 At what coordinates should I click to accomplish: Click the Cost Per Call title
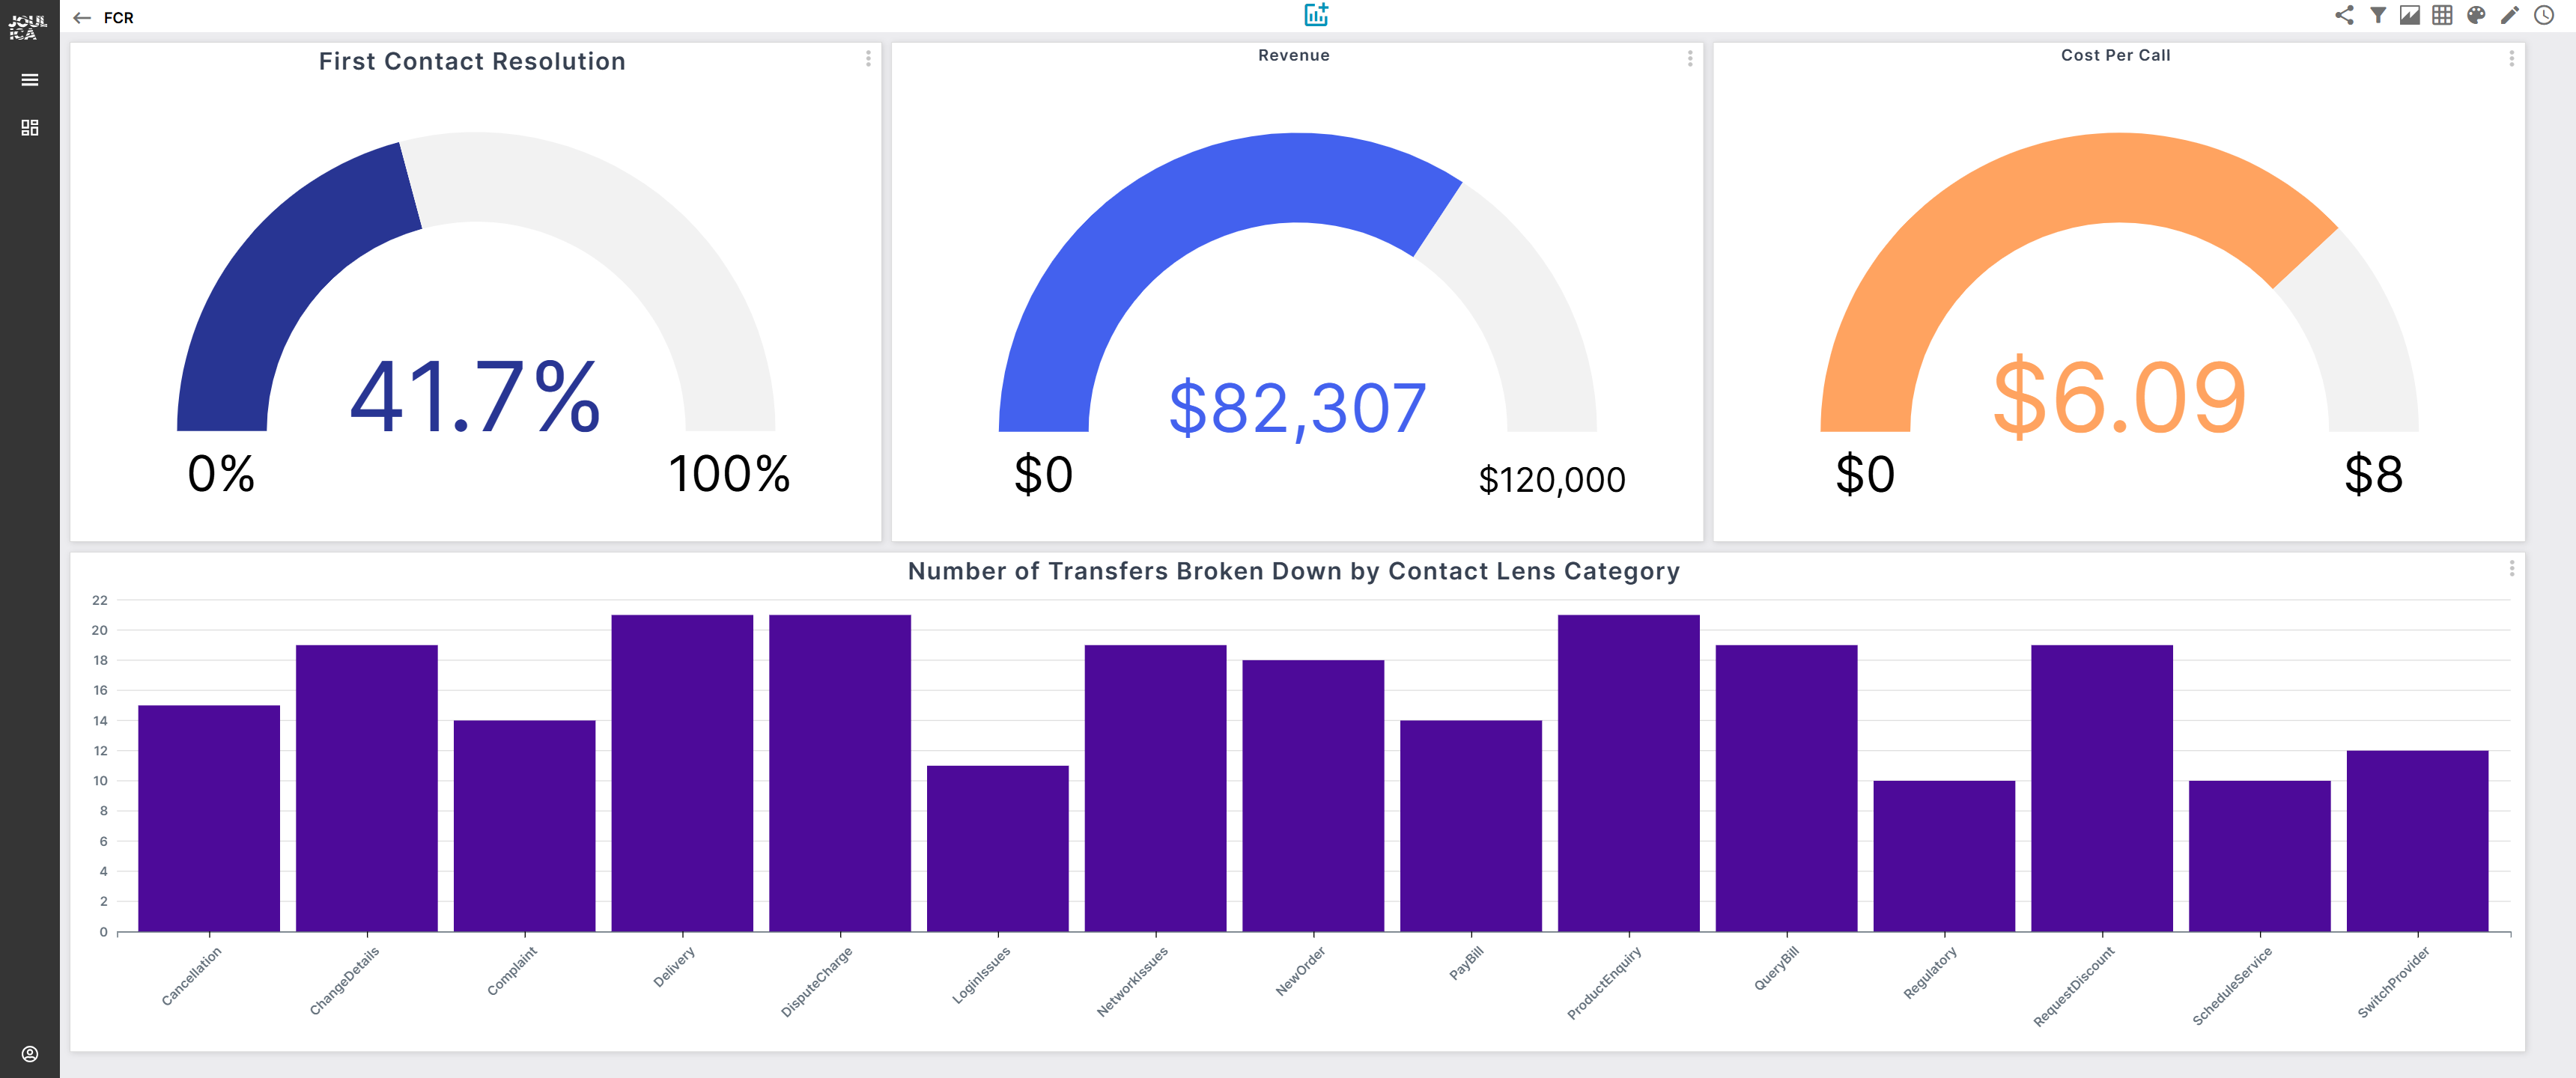pyautogui.click(x=2116, y=55)
